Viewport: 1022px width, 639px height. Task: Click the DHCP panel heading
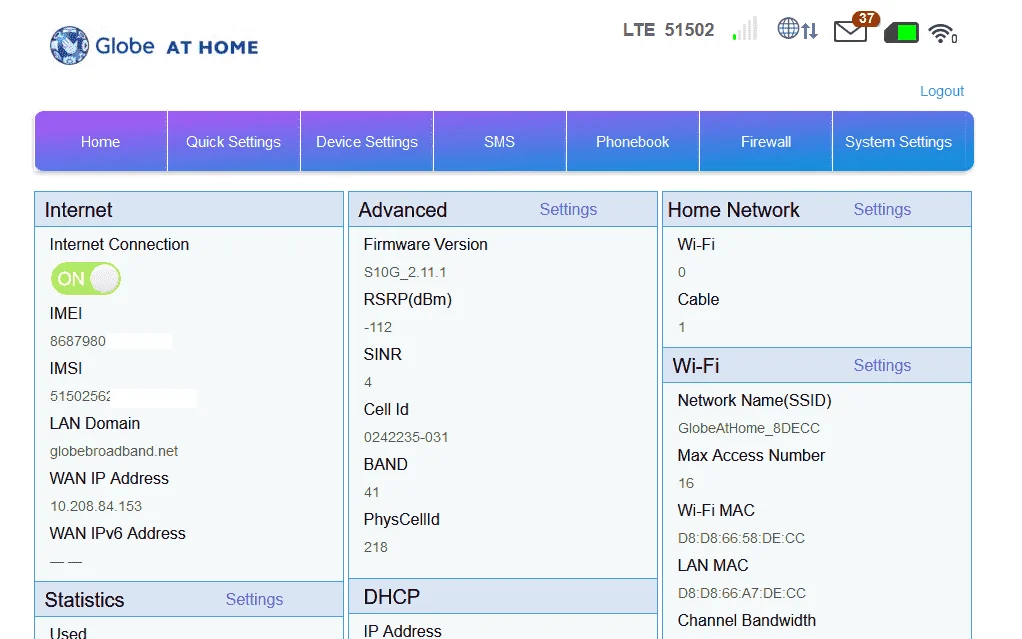pyautogui.click(x=392, y=597)
